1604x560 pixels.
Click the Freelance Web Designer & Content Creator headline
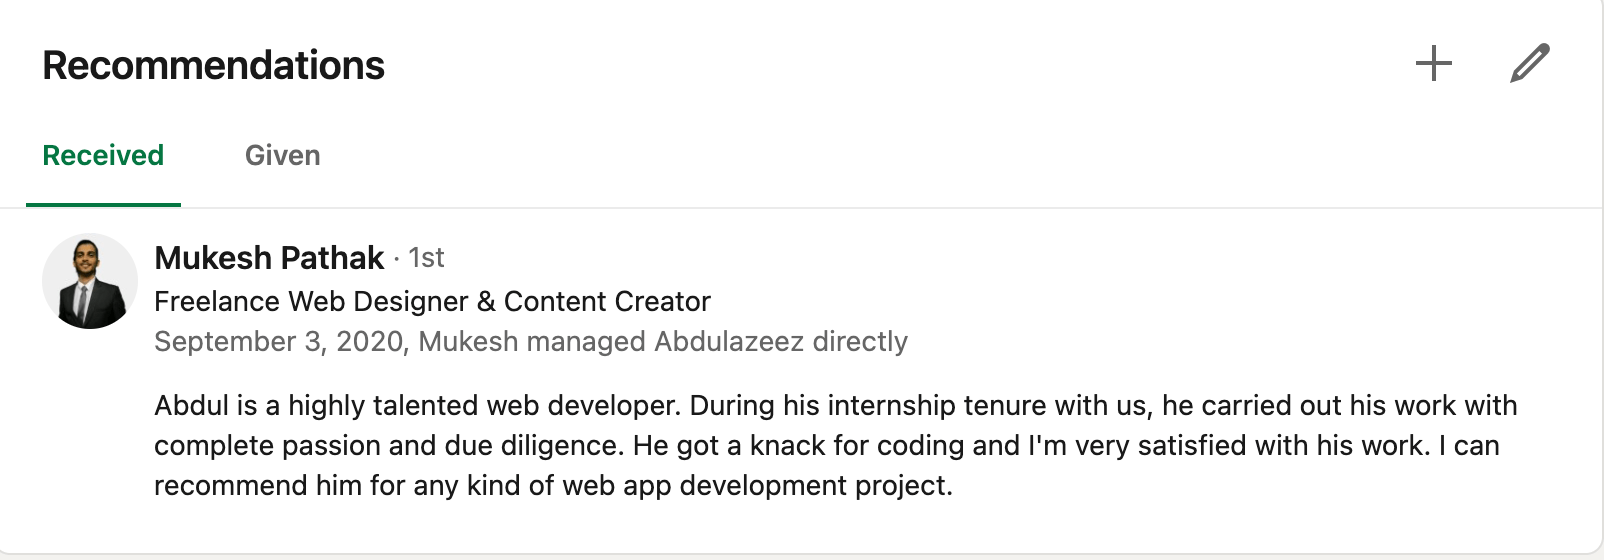pos(432,301)
